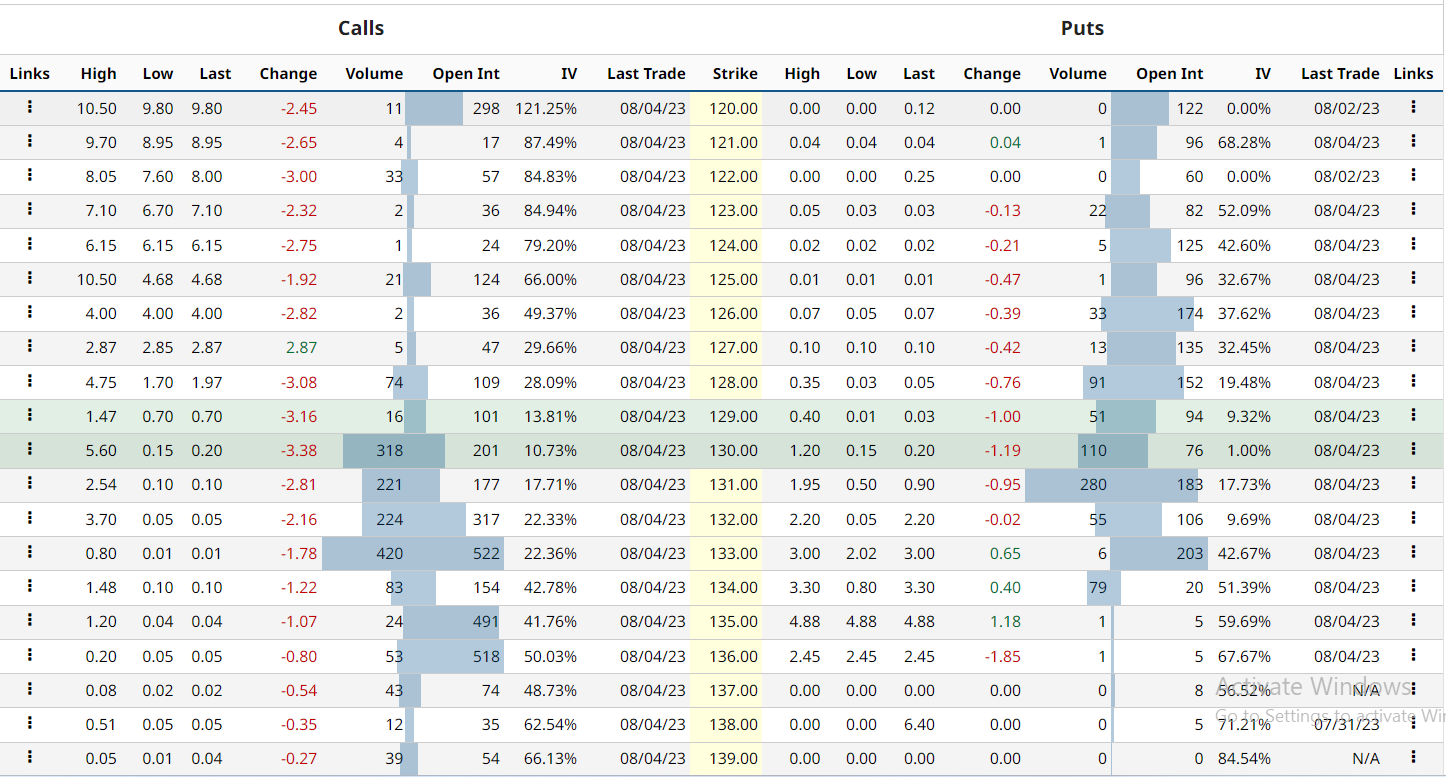Sort Calls by IV column header
1446x777 pixels.
tap(569, 73)
